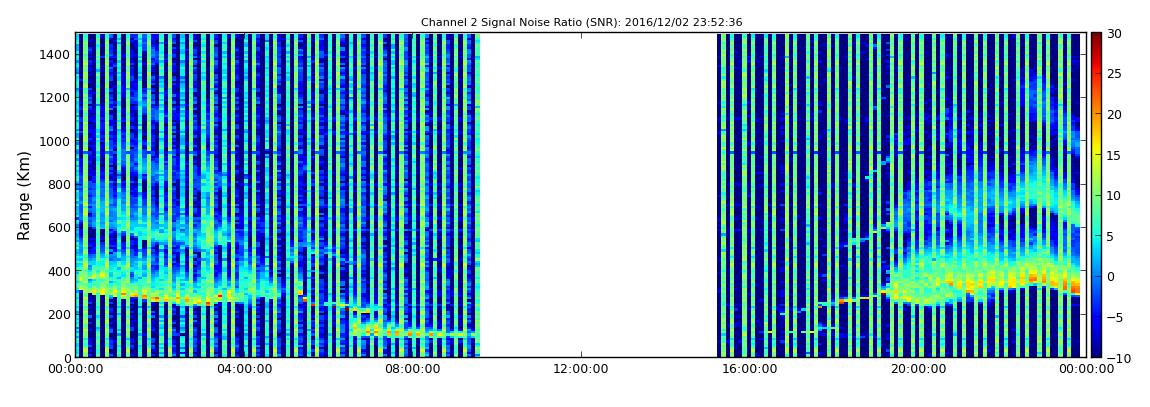Click the 600 y-axis tick label
1150x407 pixels.
[59, 227]
